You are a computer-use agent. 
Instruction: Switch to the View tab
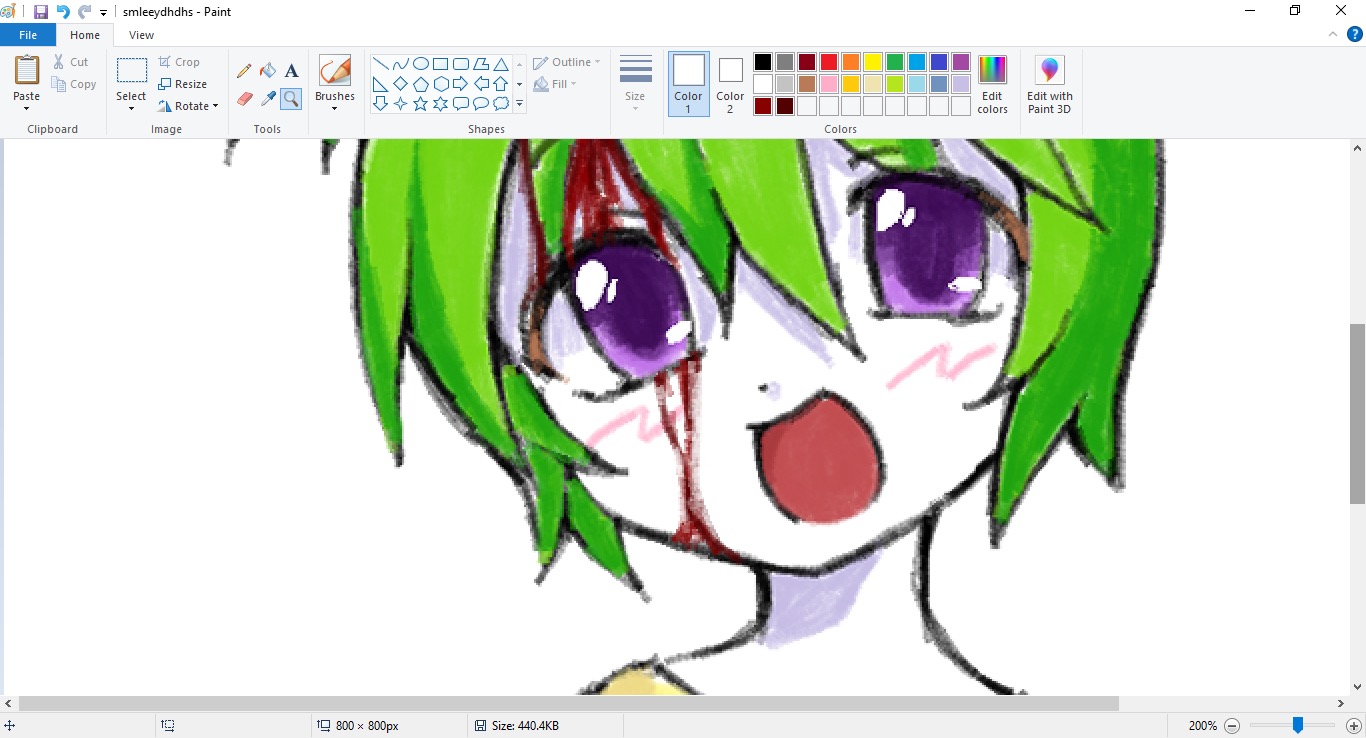141,35
